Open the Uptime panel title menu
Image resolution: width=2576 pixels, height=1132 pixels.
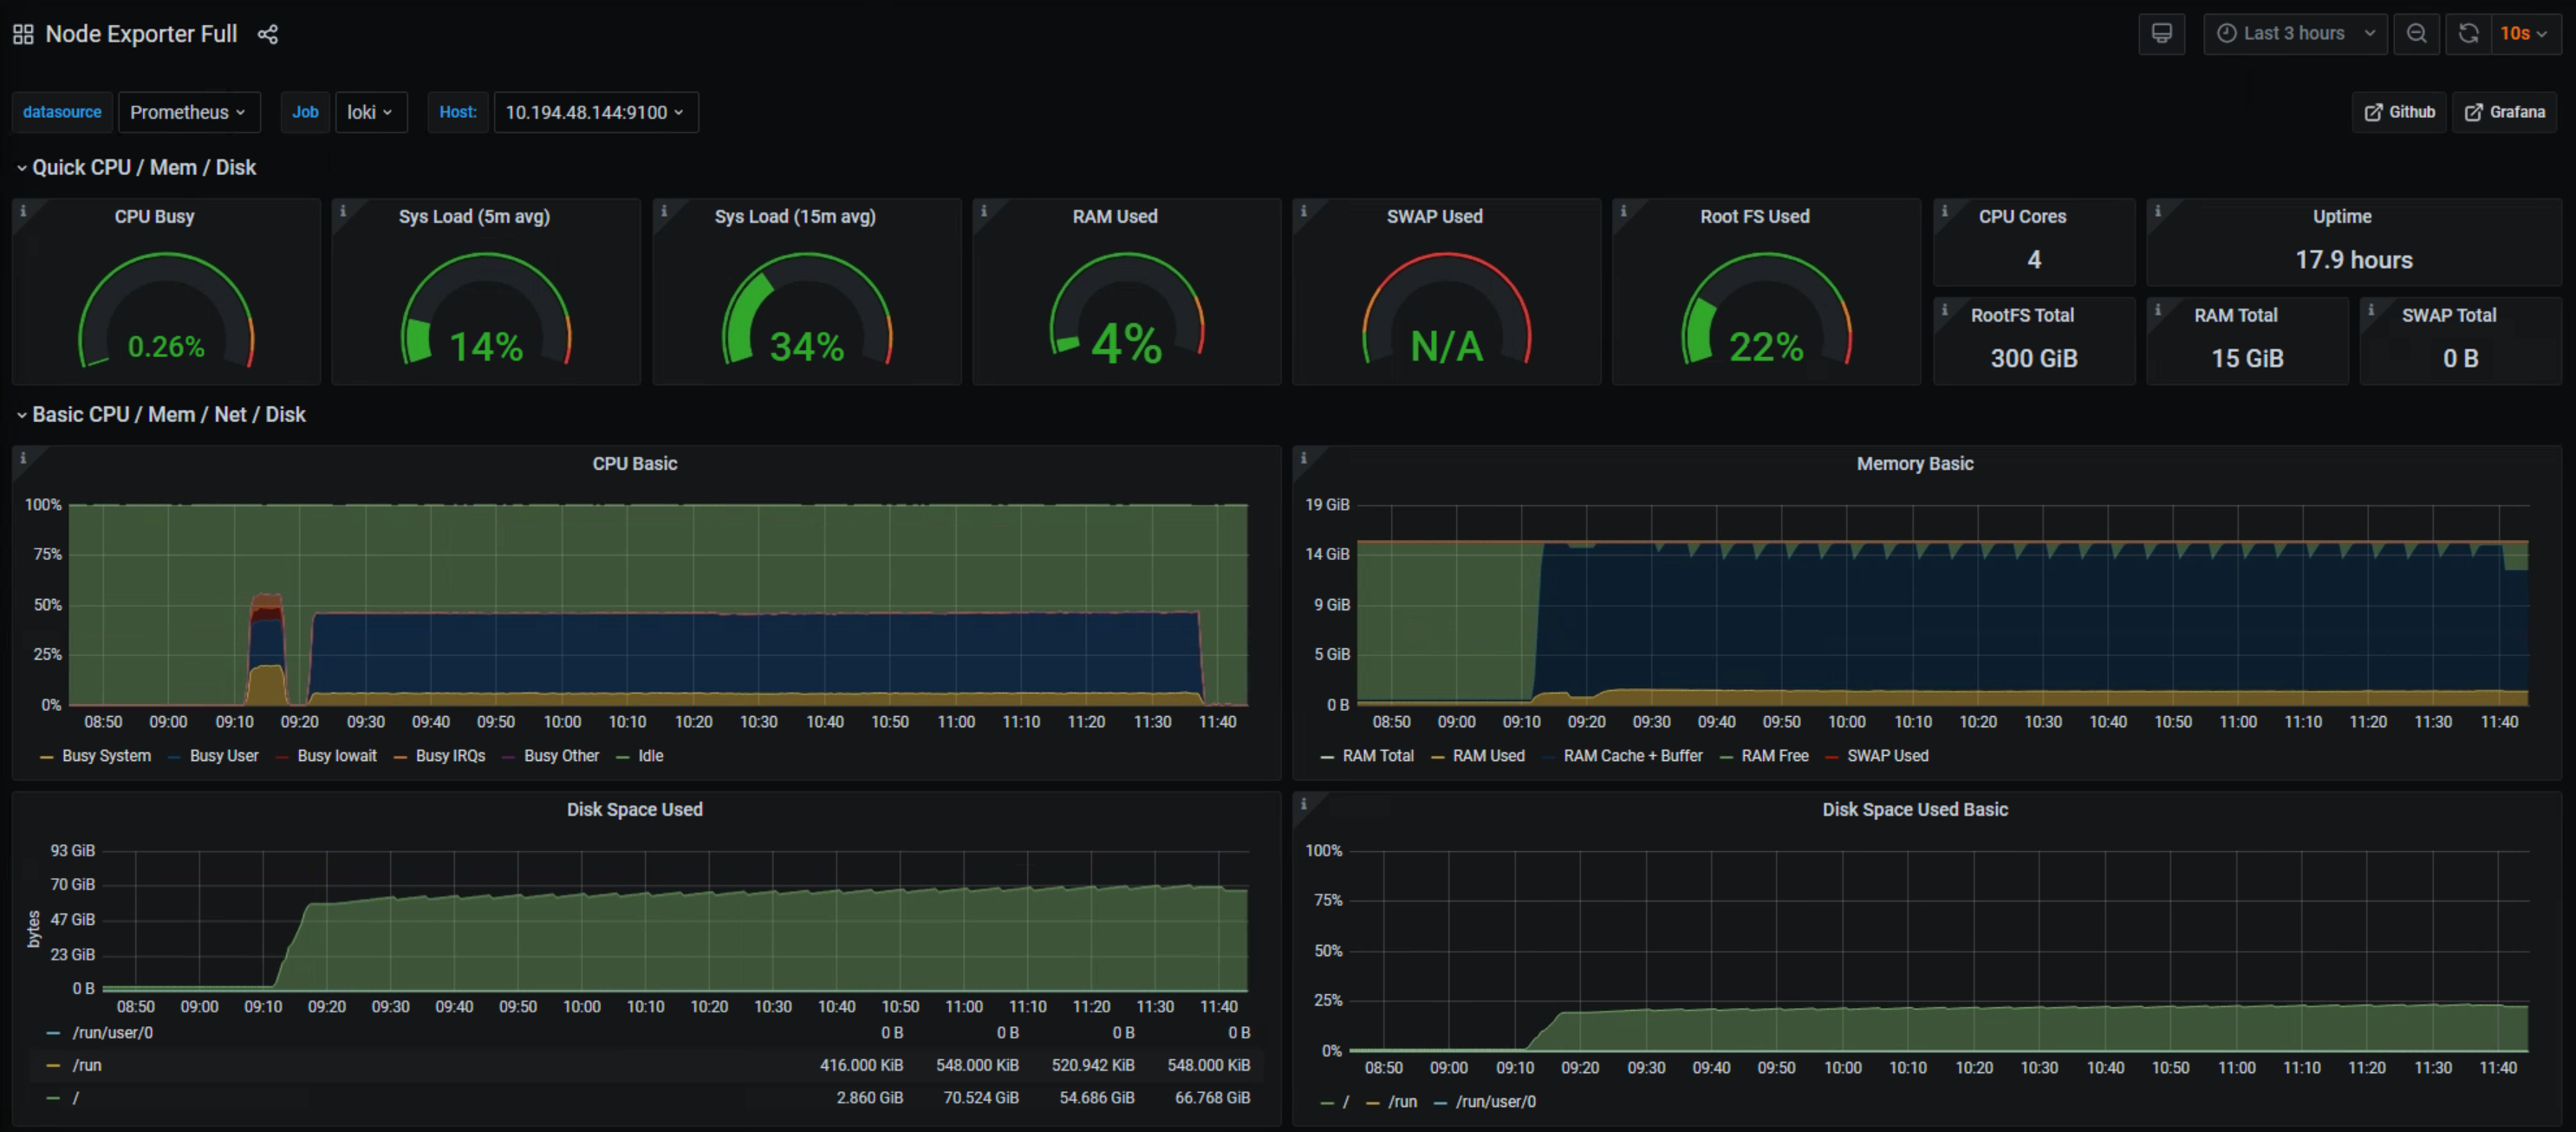point(2342,217)
